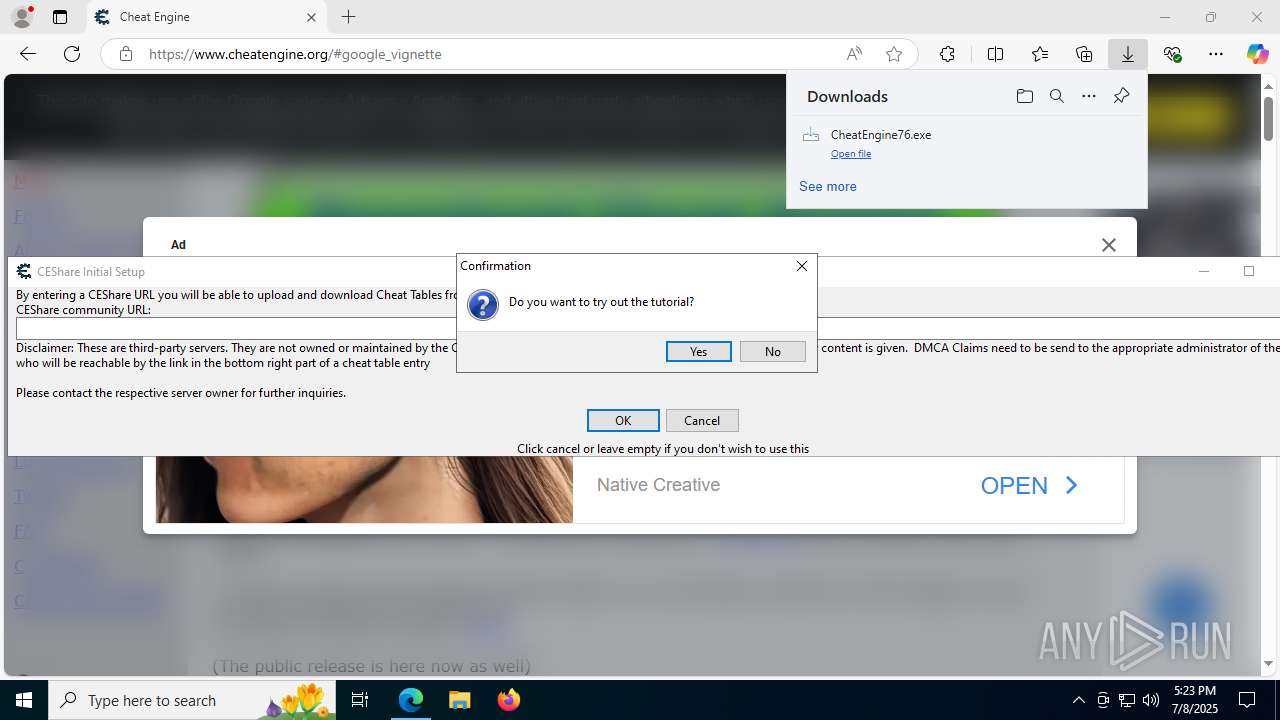Image resolution: width=1280 pixels, height=720 pixels.
Task: Open the Collections icon
Action: (1084, 54)
